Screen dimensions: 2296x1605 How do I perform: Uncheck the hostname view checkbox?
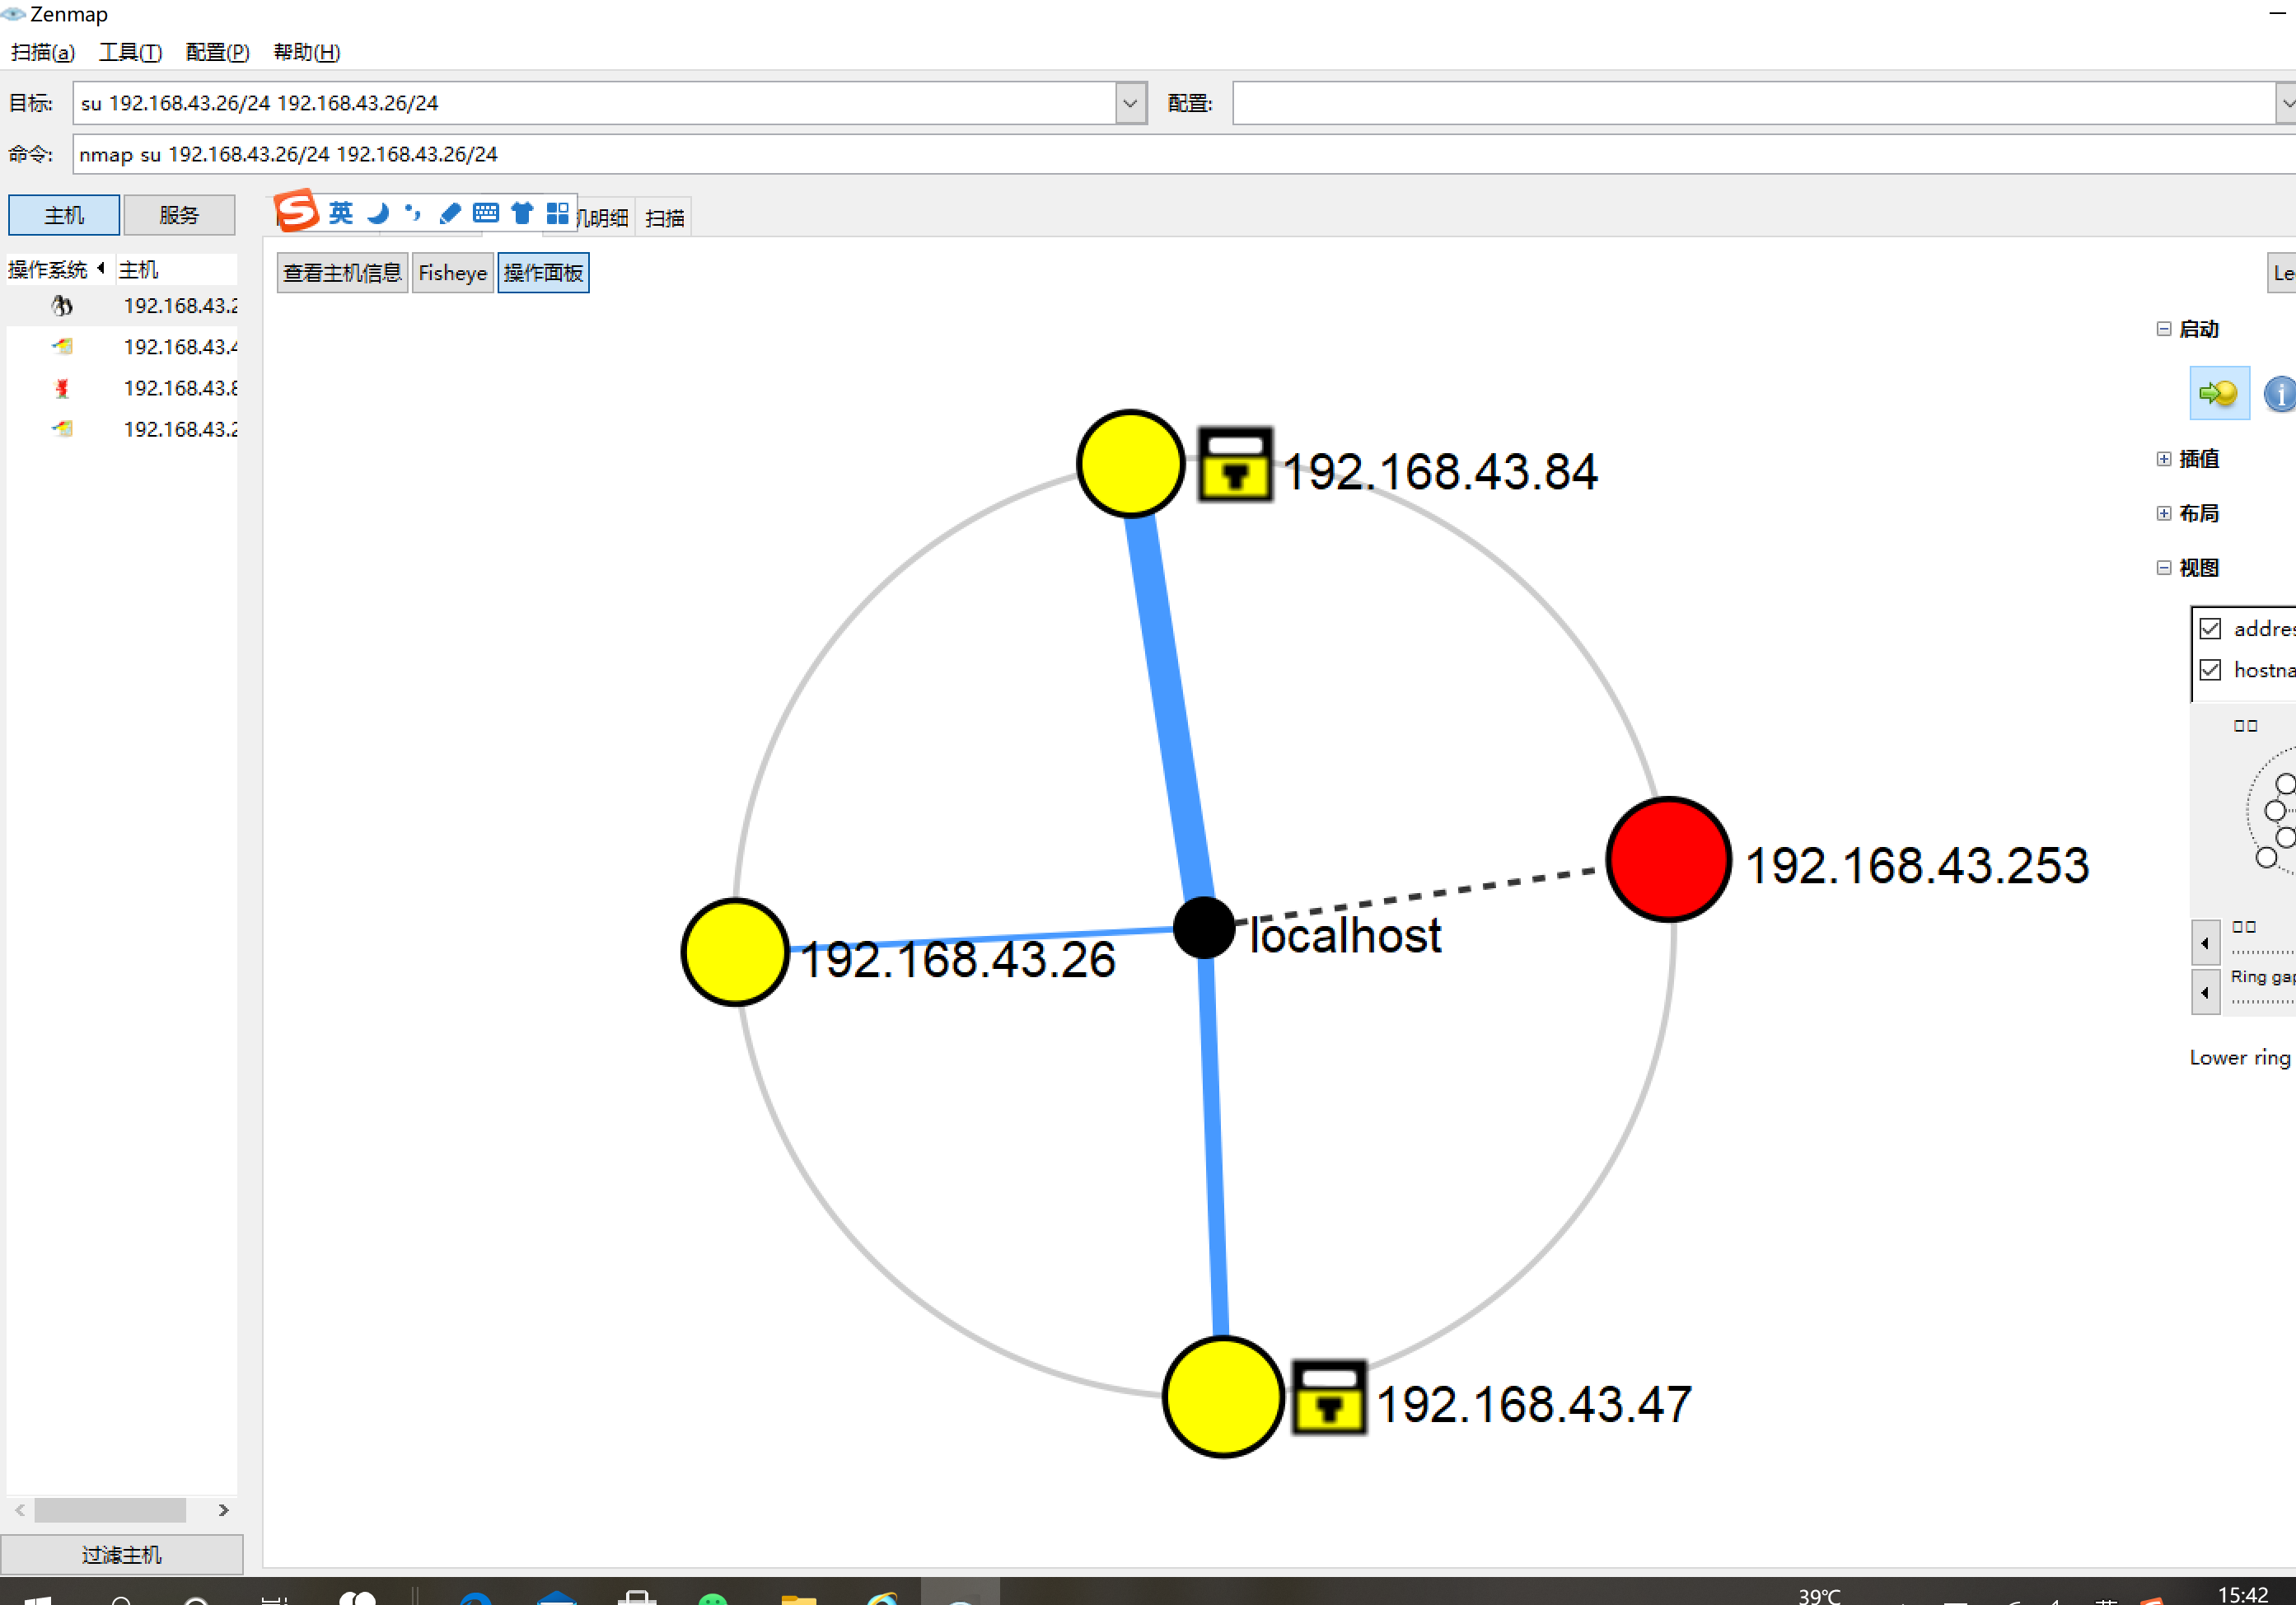pos(2210,670)
